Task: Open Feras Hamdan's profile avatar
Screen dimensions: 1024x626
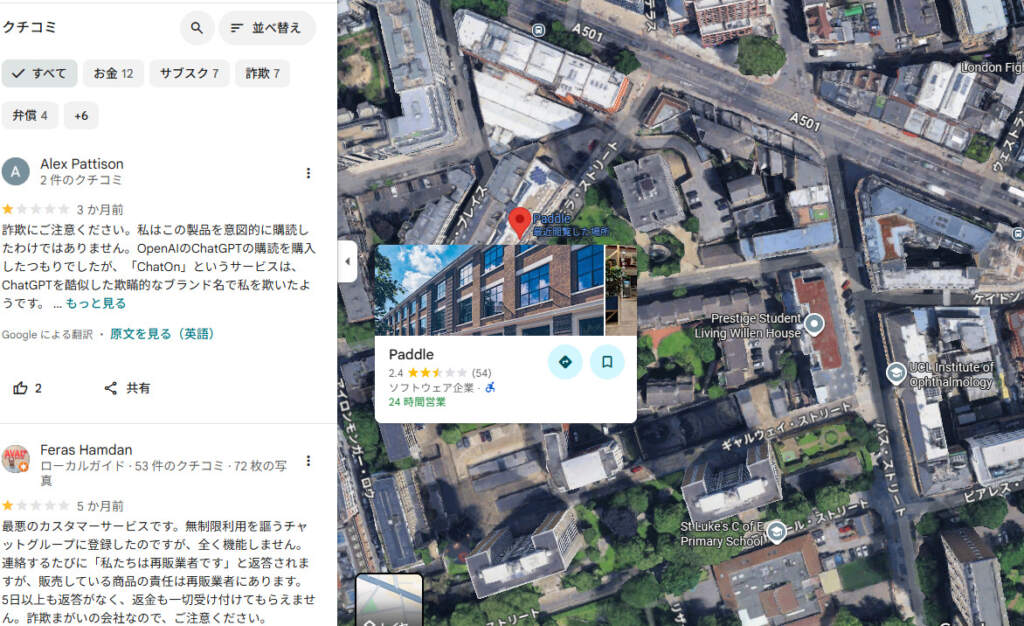Action: pyautogui.click(x=16, y=459)
